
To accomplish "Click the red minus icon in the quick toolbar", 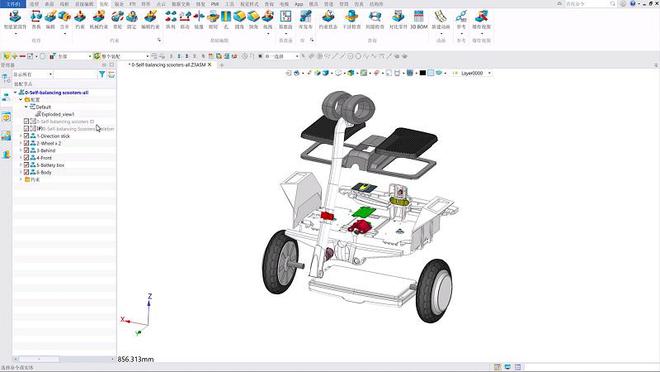I will point(22,56).
